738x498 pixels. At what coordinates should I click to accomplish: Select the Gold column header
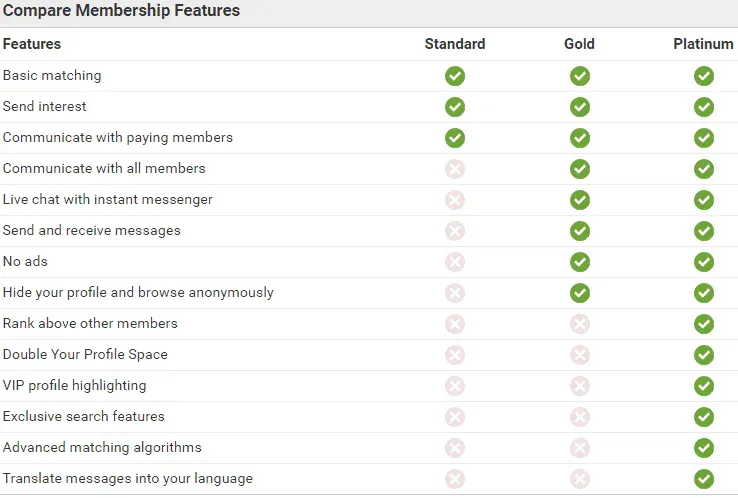click(x=579, y=44)
